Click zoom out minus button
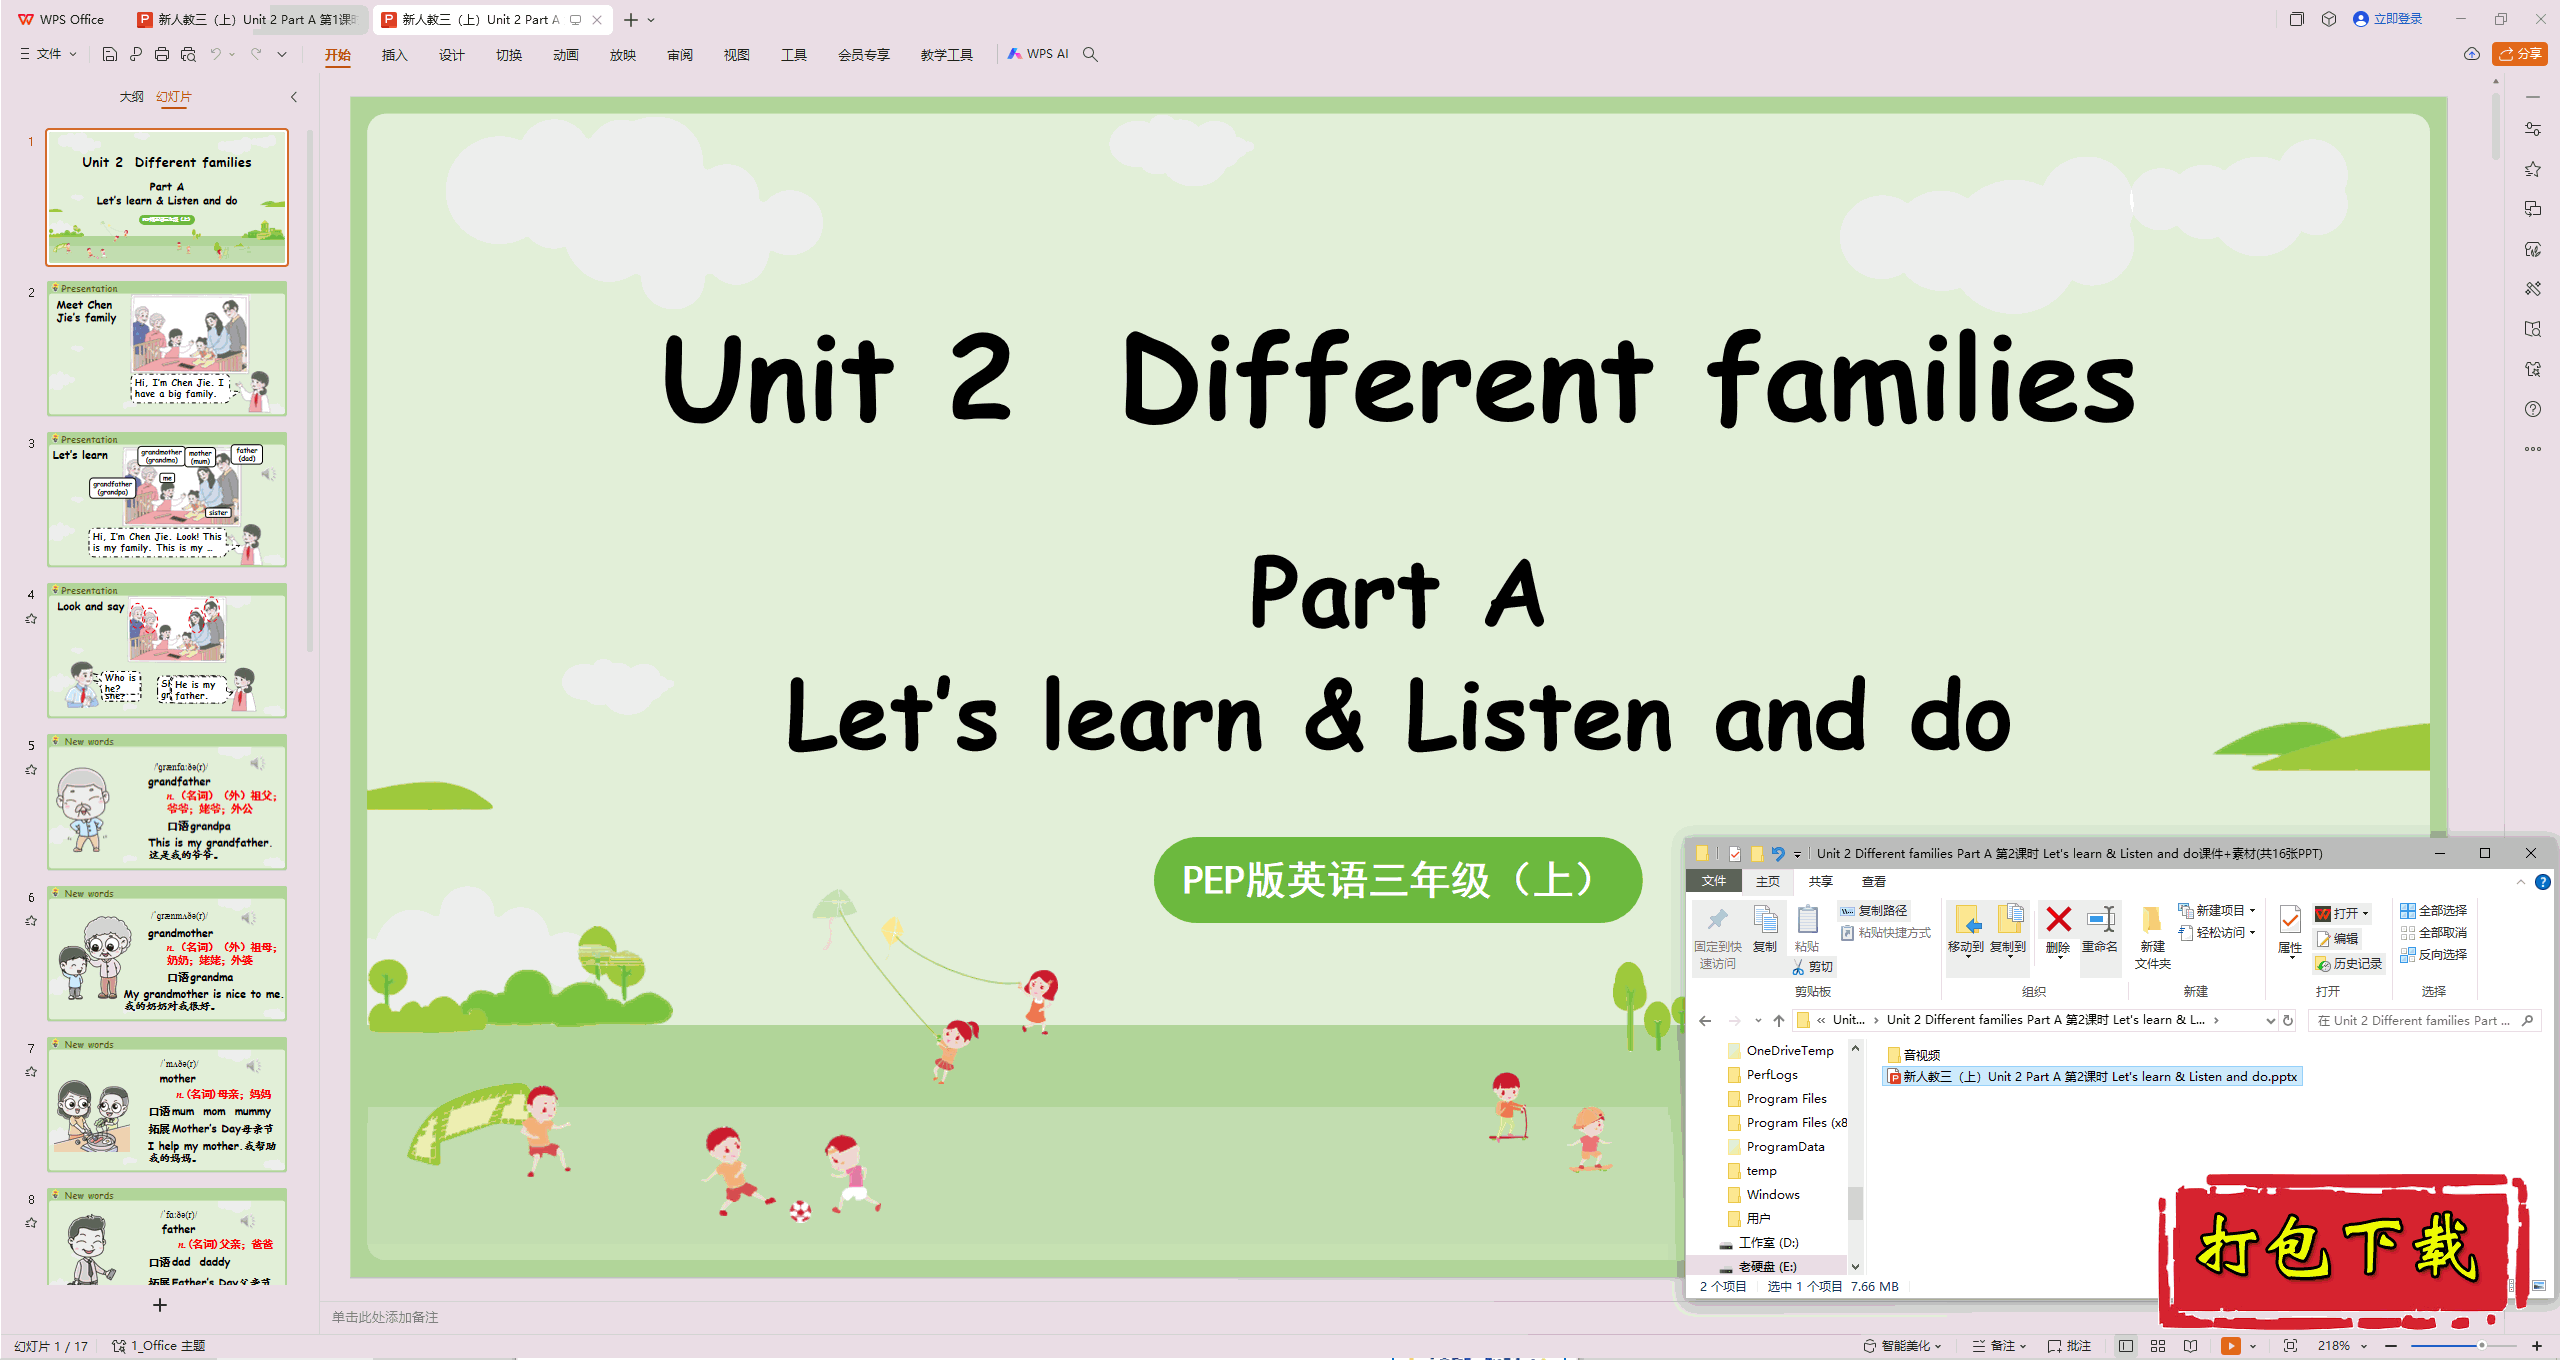 coord(2391,1346)
